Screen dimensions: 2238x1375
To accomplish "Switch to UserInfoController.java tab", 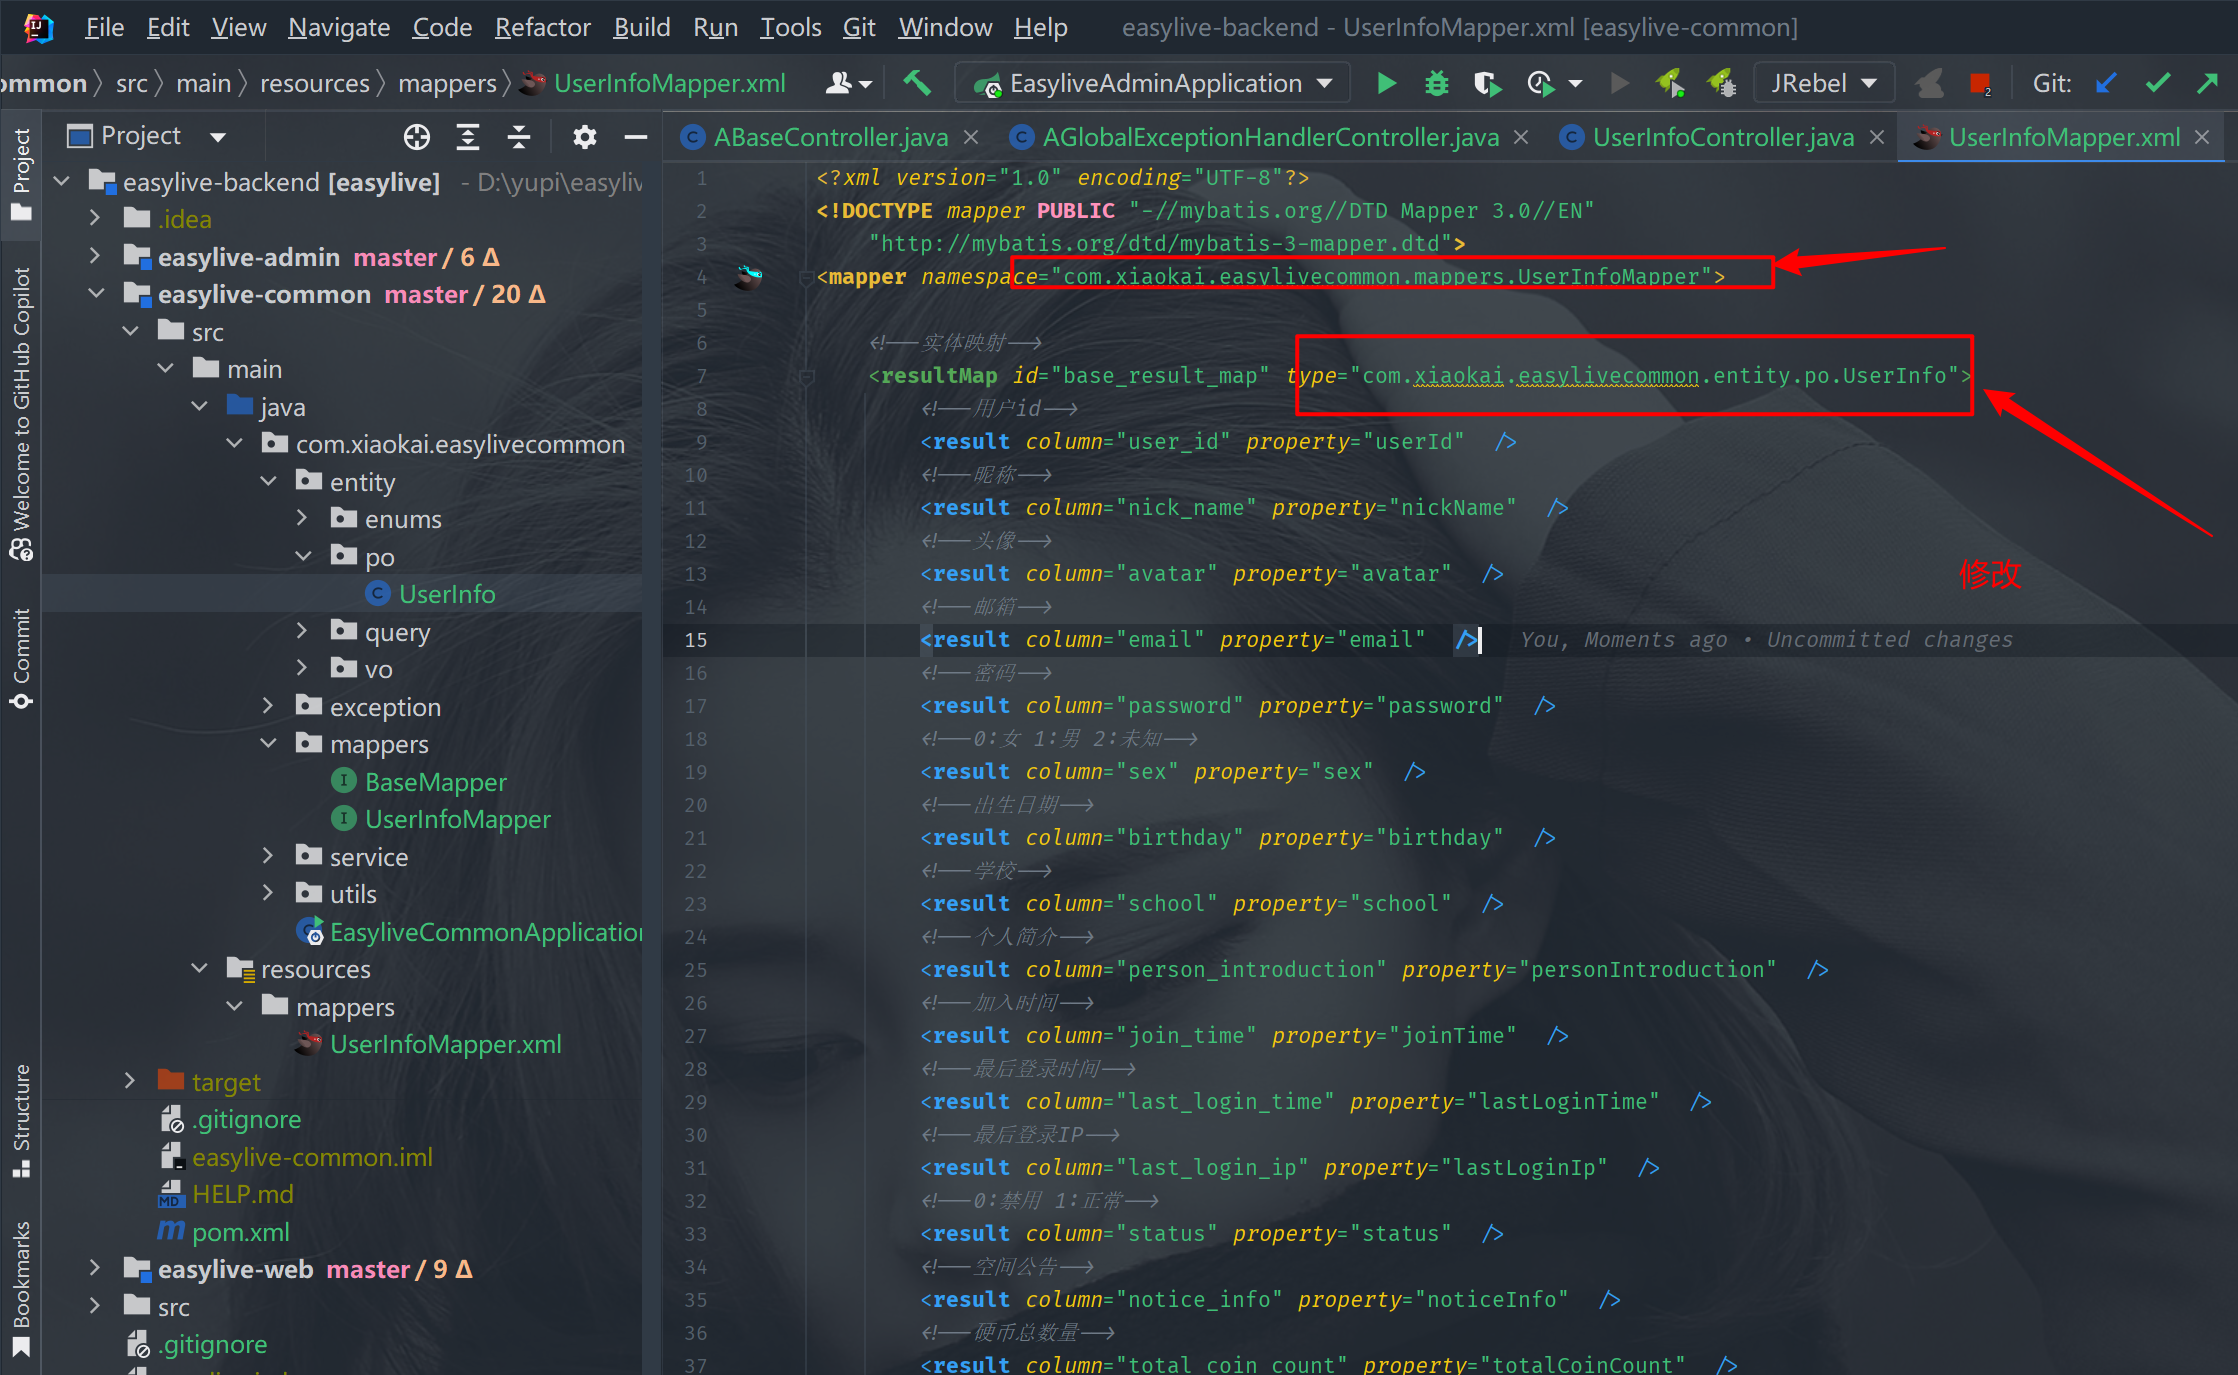I will [1722, 137].
